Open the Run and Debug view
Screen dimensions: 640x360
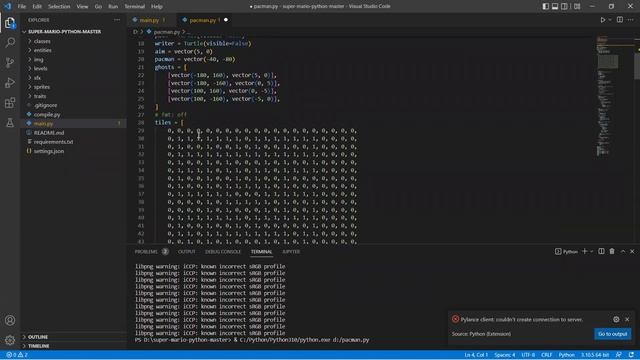pyautogui.click(x=10, y=82)
